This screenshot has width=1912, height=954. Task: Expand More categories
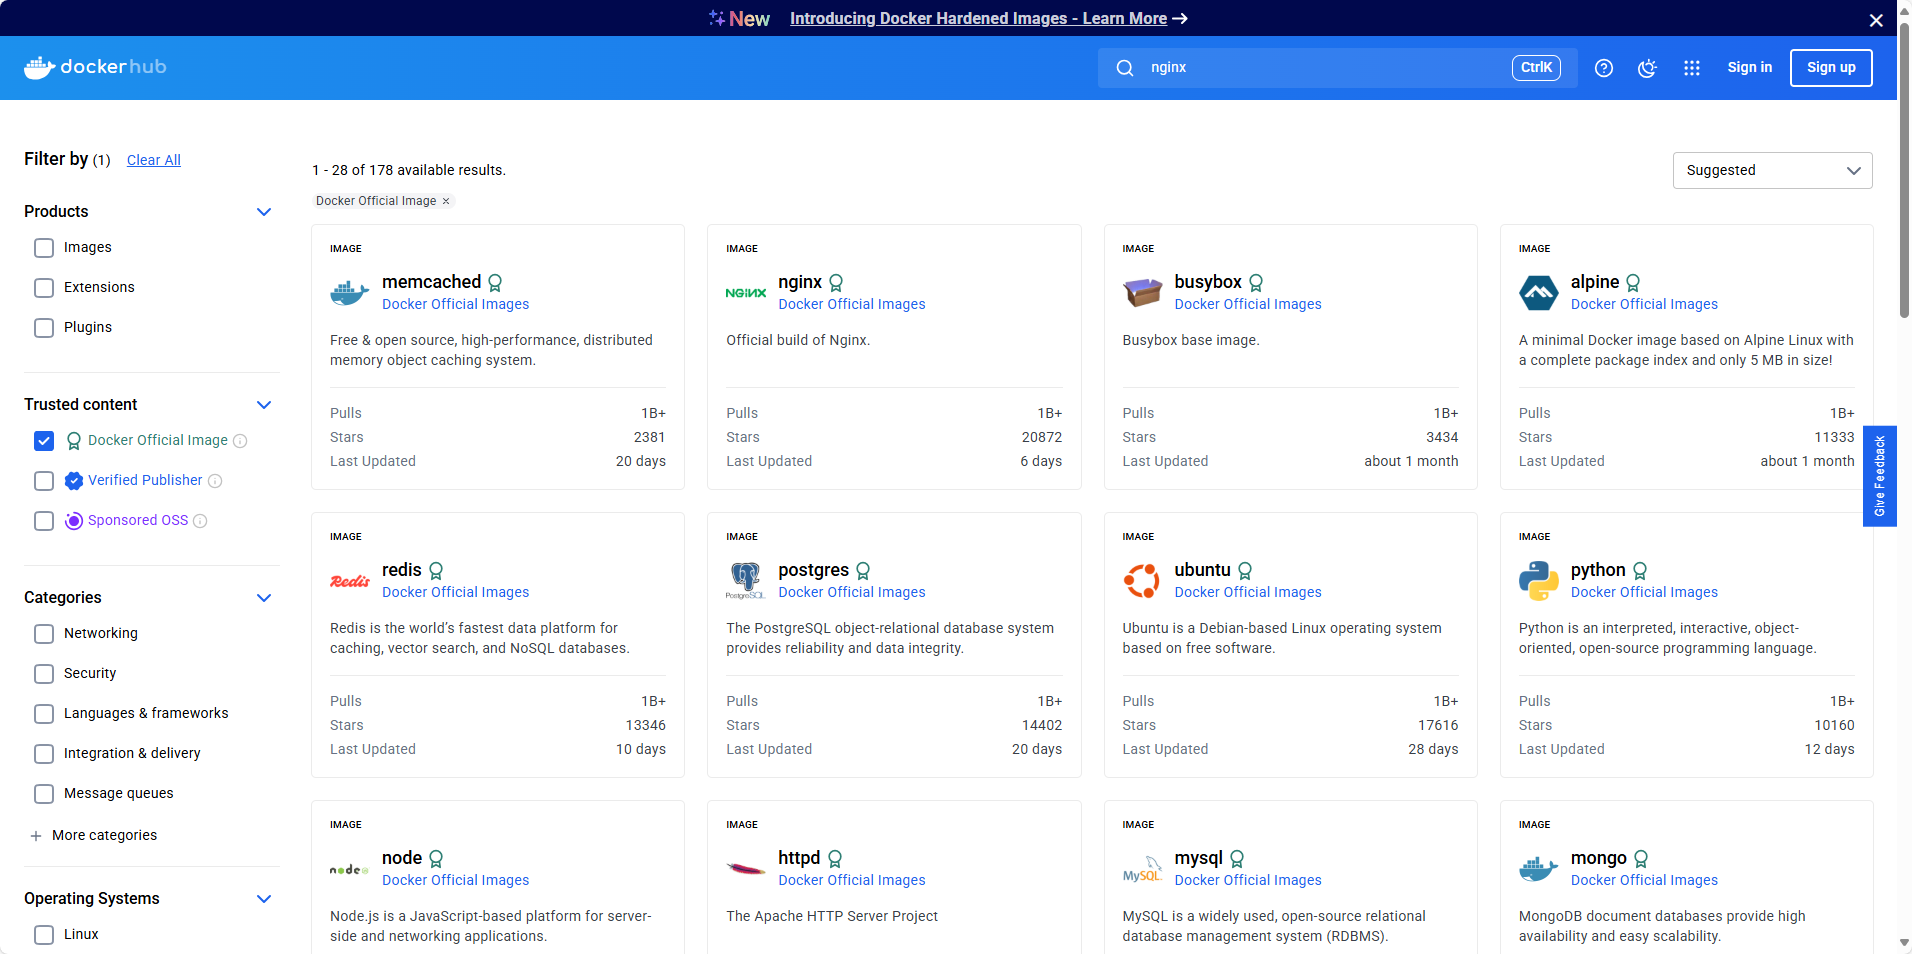pyautogui.click(x=93, y=835)
